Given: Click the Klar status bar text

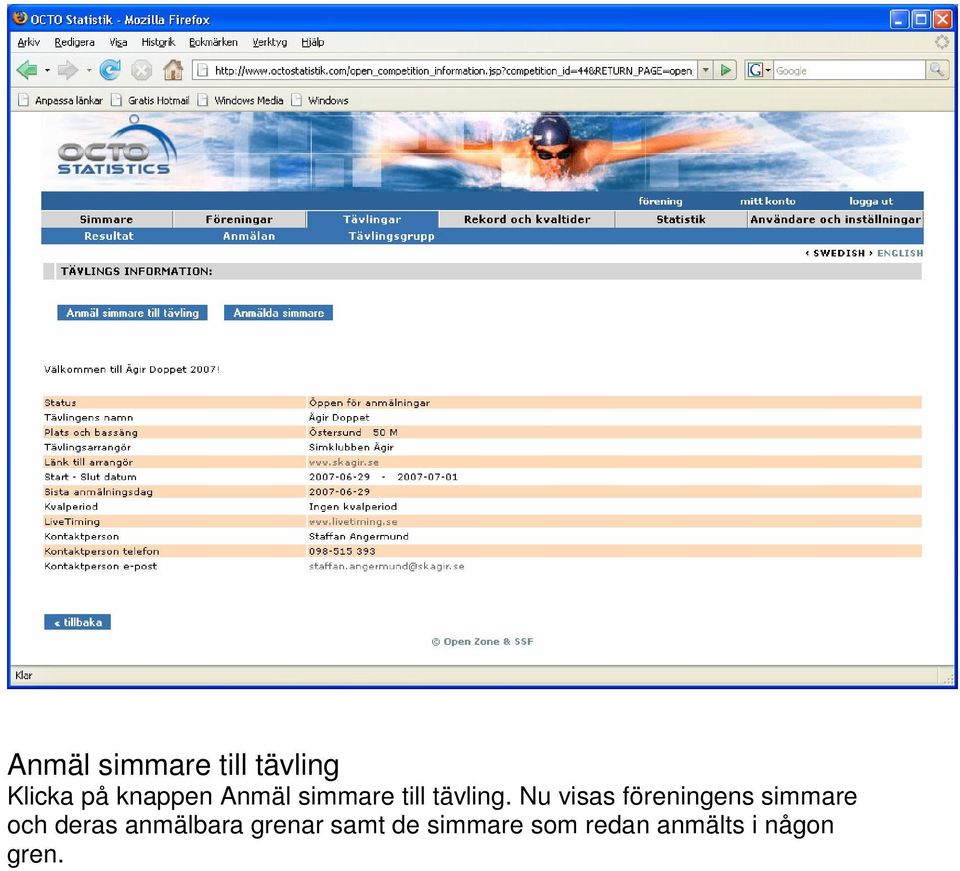Looking at the screenshot, I should (24, 675).
